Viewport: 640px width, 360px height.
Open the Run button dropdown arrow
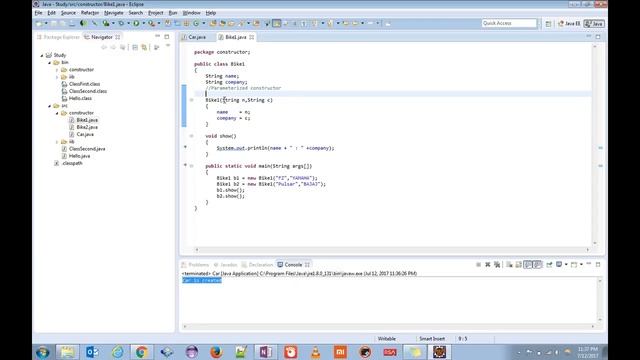pyautogui.click(x=143, y=24)
